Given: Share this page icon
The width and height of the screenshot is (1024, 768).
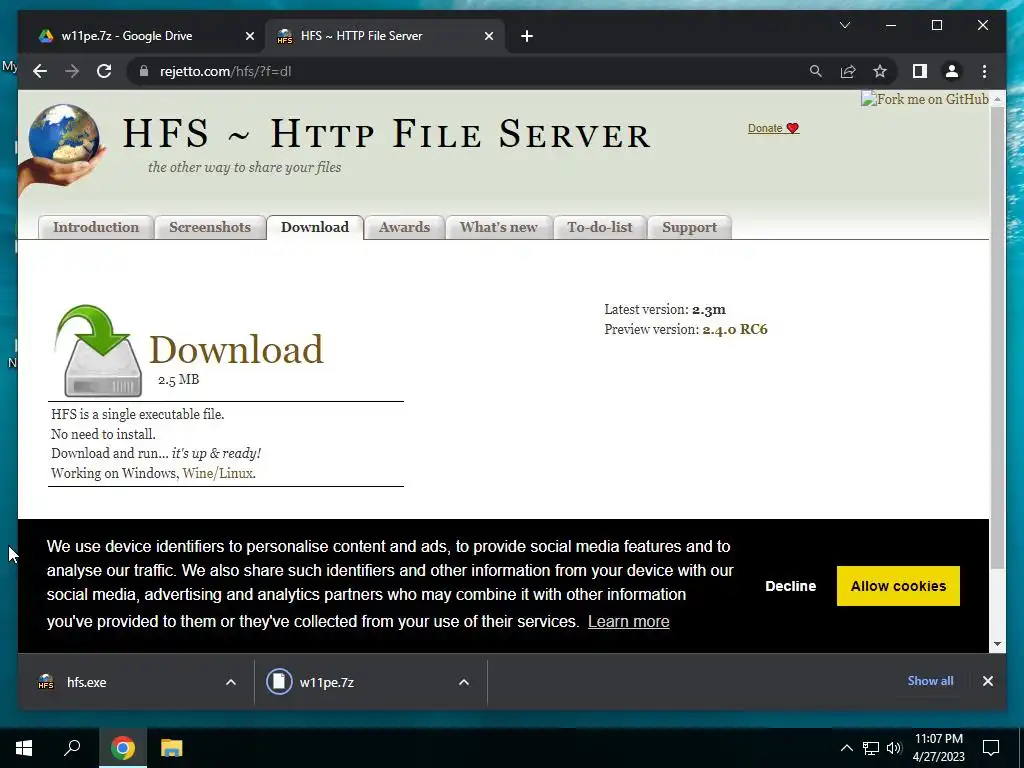Looking at the screenshot, I should tap(848, 71).
